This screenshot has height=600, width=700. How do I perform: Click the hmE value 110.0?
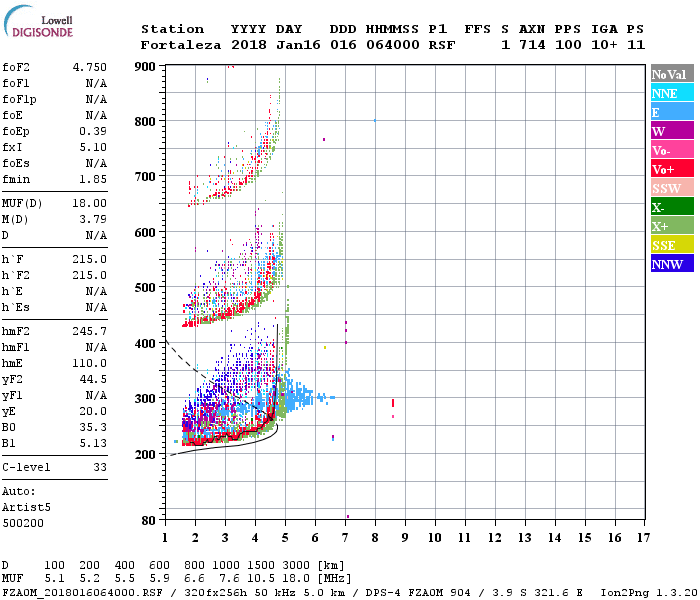click(x=90, y=363)
